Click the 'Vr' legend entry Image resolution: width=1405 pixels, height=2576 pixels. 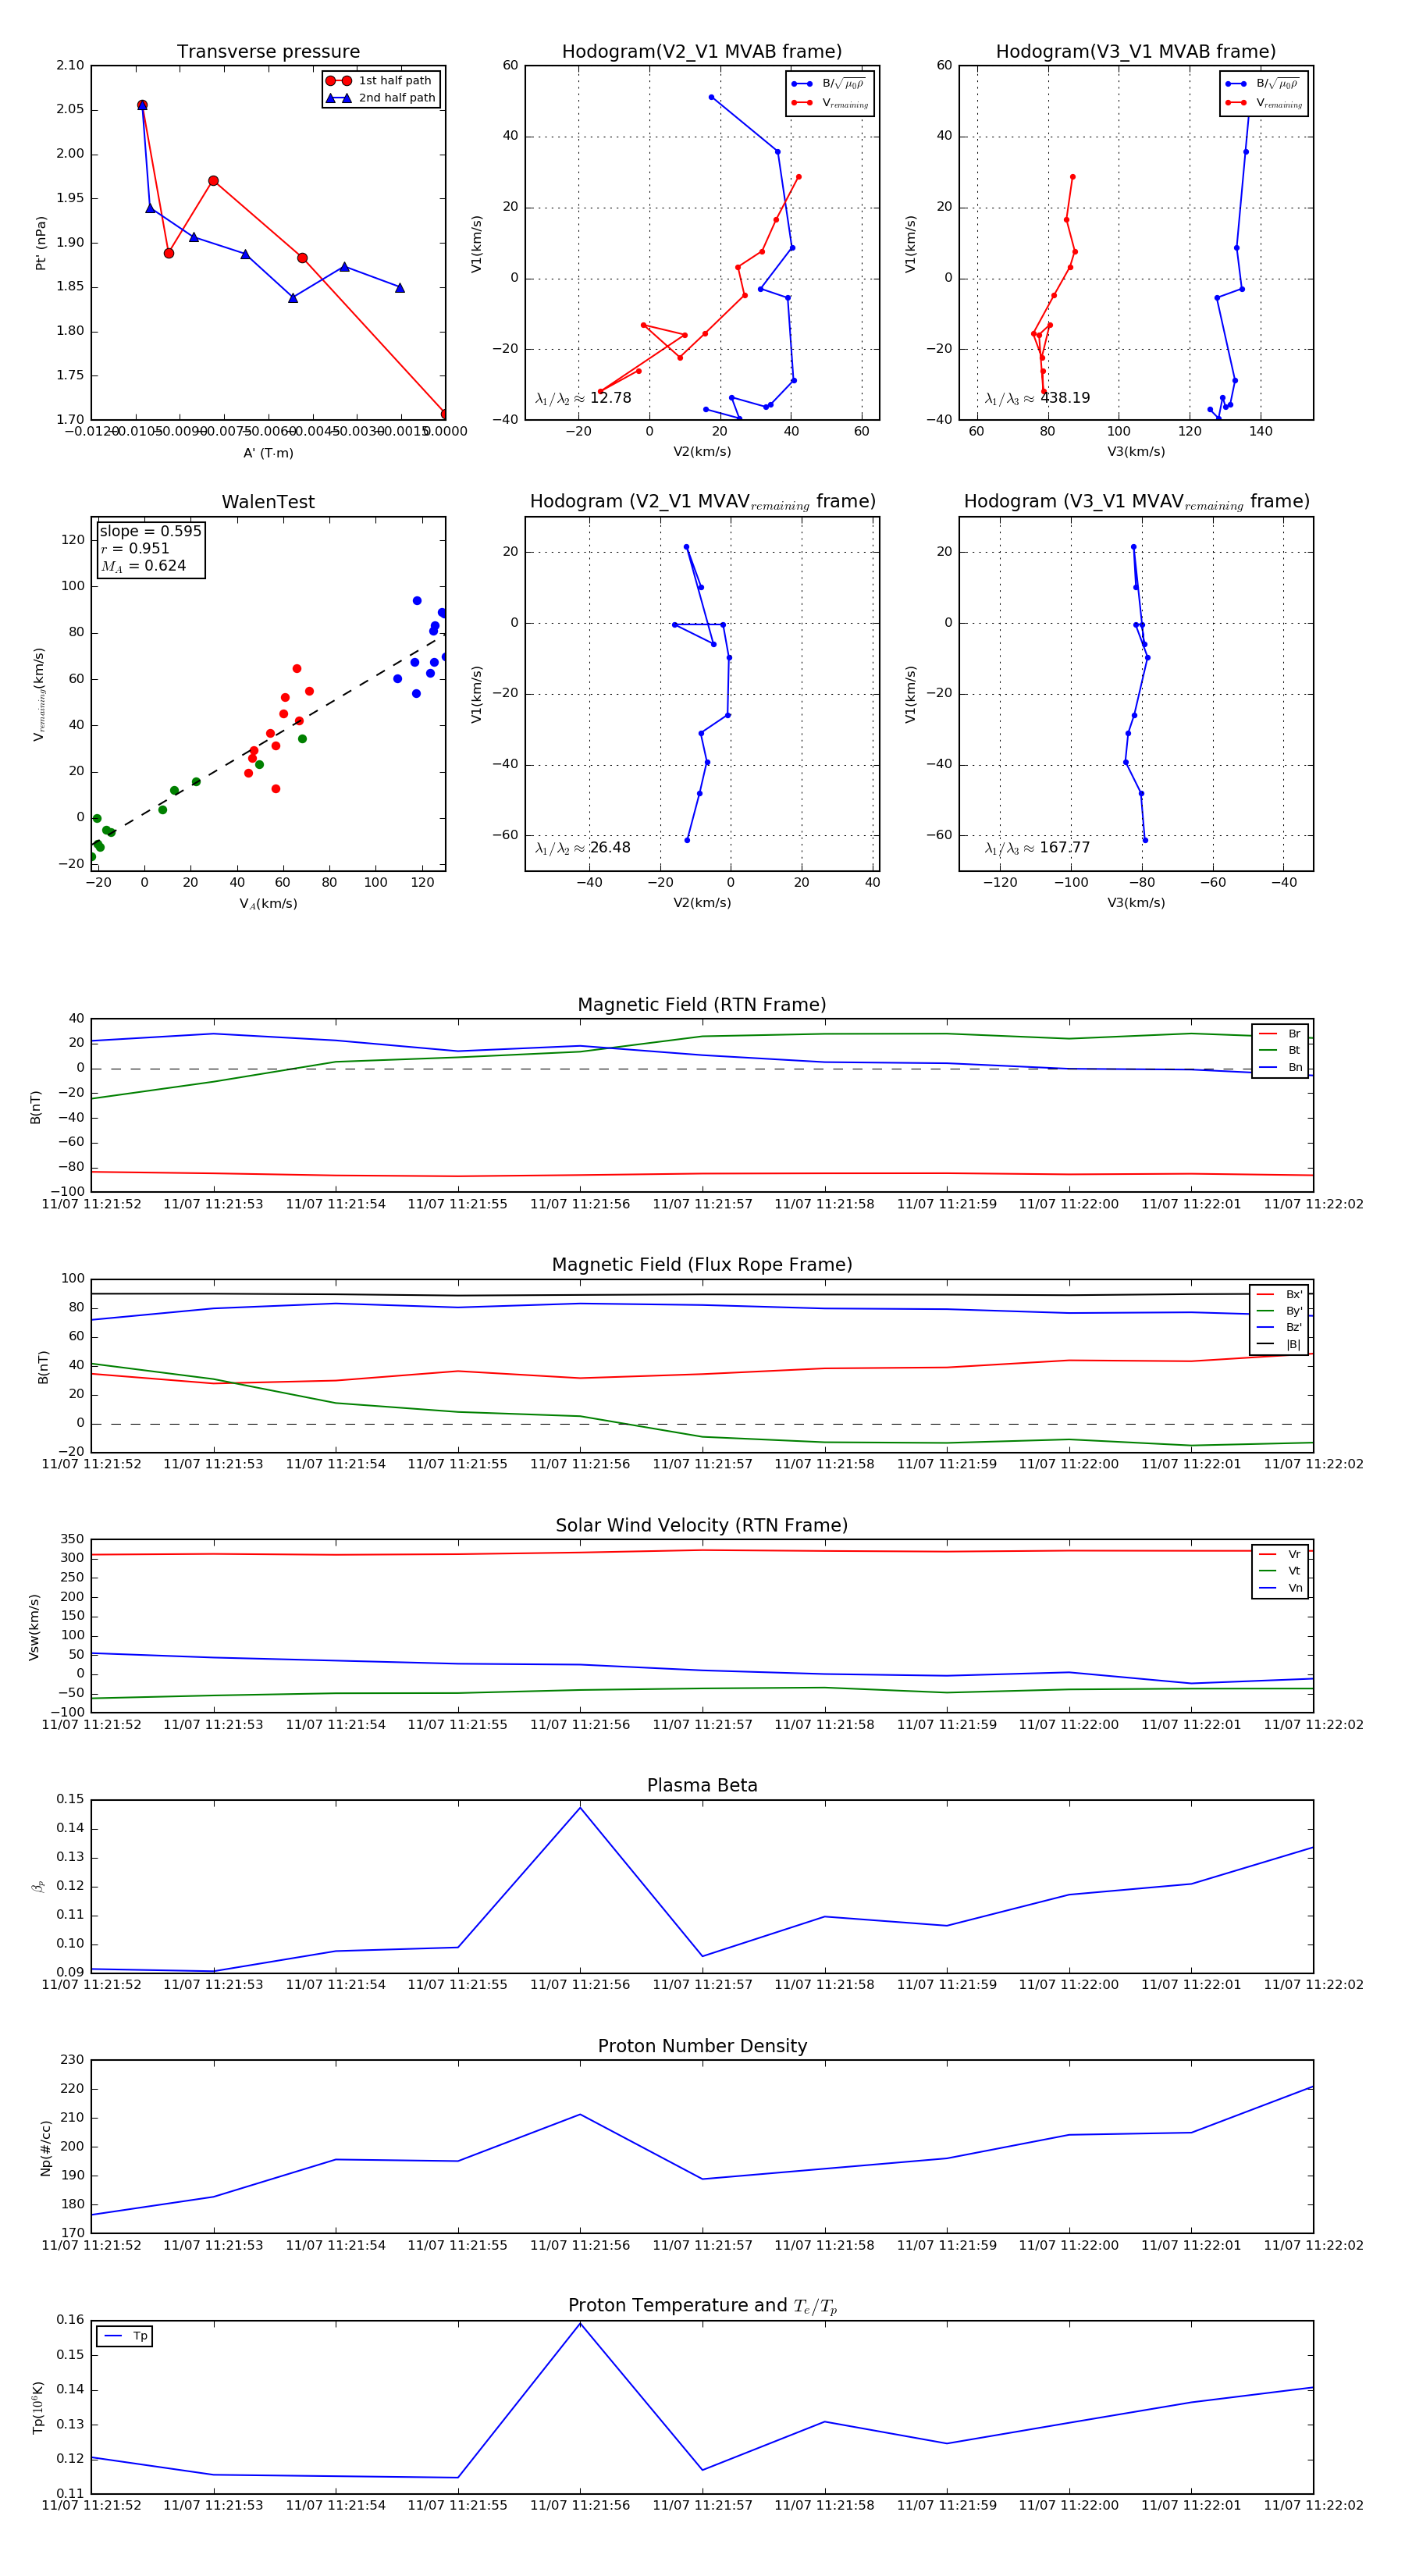coord(1281,1554)
